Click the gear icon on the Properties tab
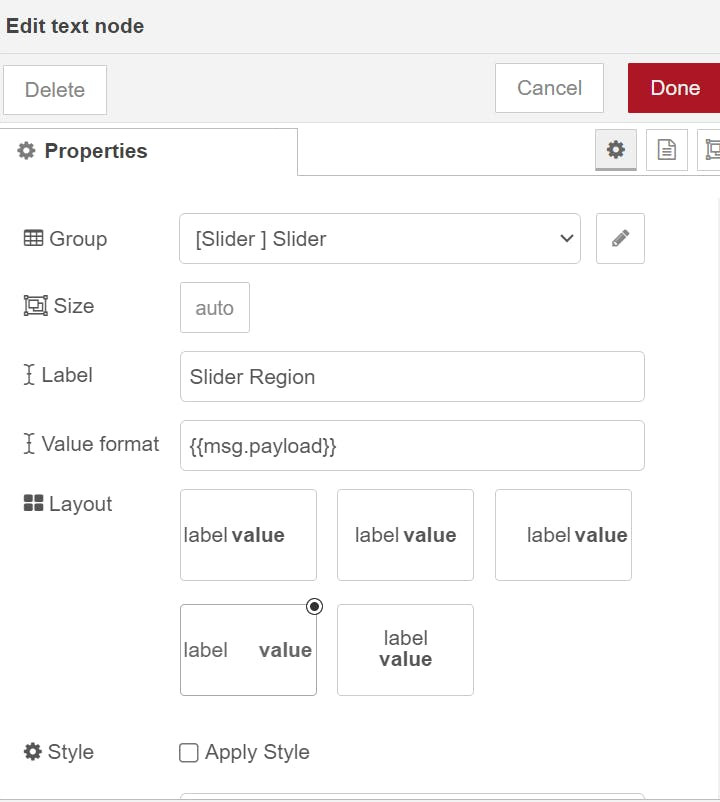This screenshot has width=720, height=802. click(26, 151)
